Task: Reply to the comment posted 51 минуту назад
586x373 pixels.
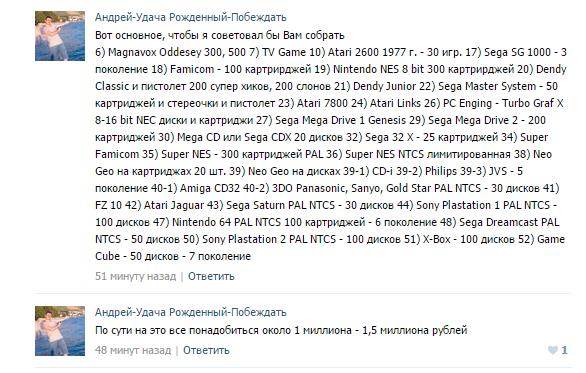Action: click(x=211, y=276)
